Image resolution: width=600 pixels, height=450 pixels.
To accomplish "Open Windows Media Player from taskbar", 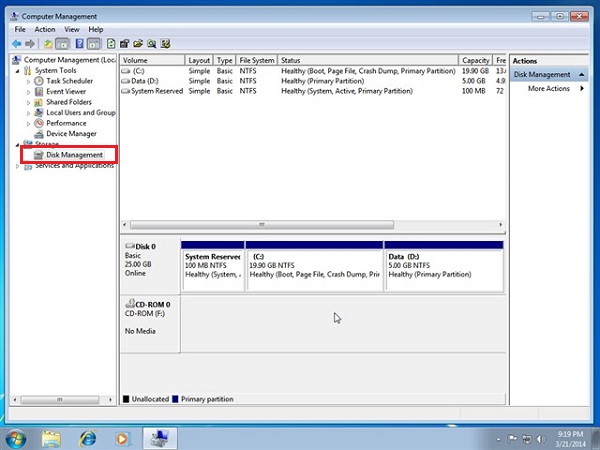I will 122,439.
